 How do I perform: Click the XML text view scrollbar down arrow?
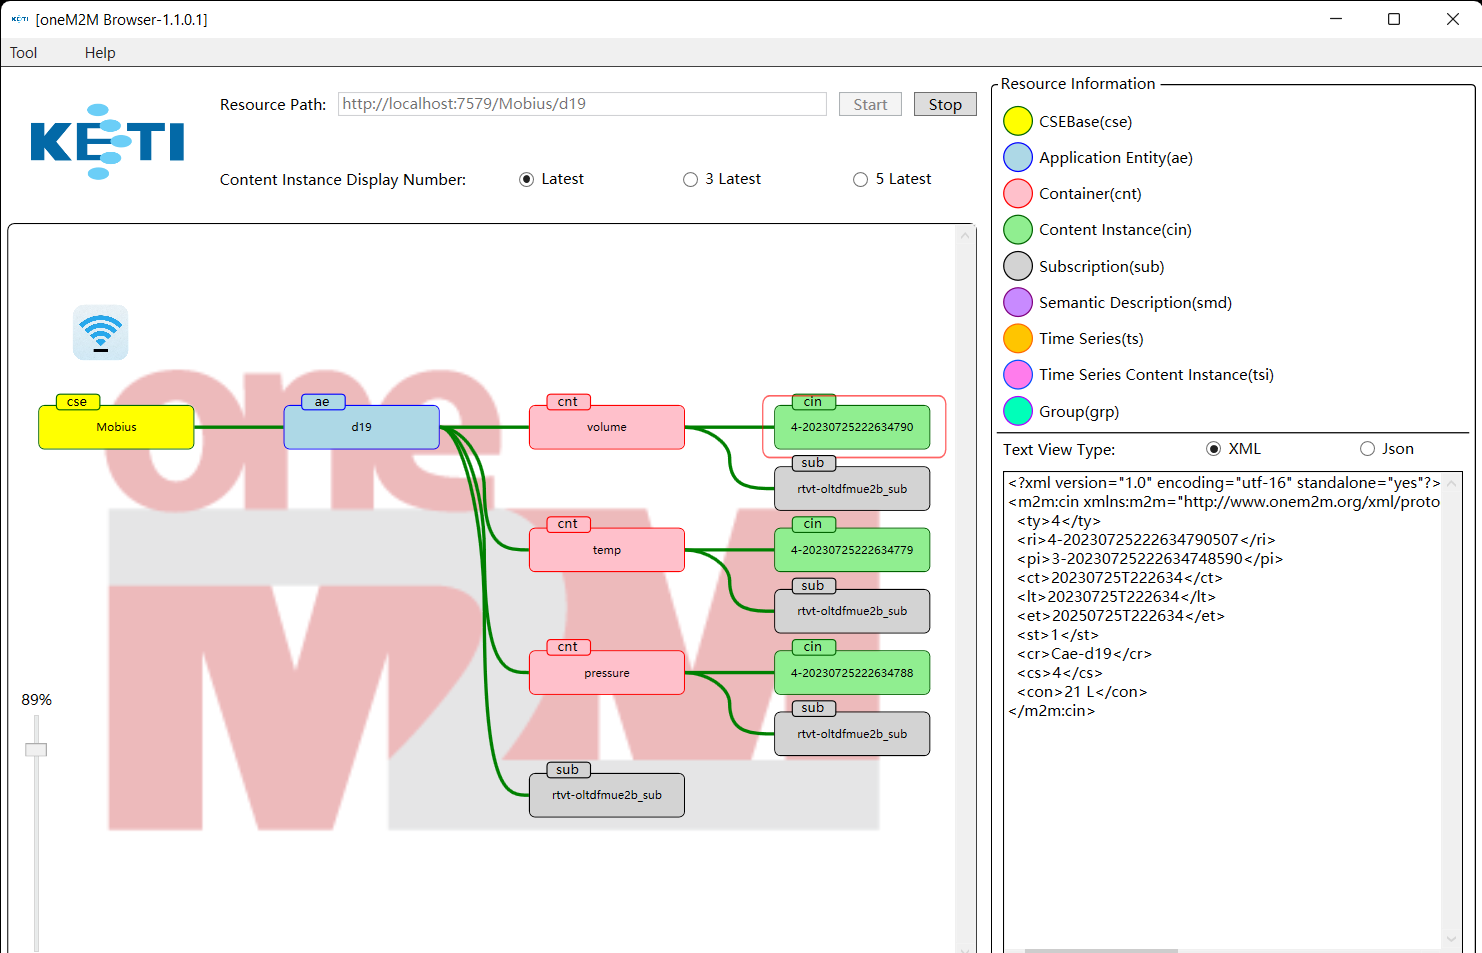click(x=1452, y=939)
